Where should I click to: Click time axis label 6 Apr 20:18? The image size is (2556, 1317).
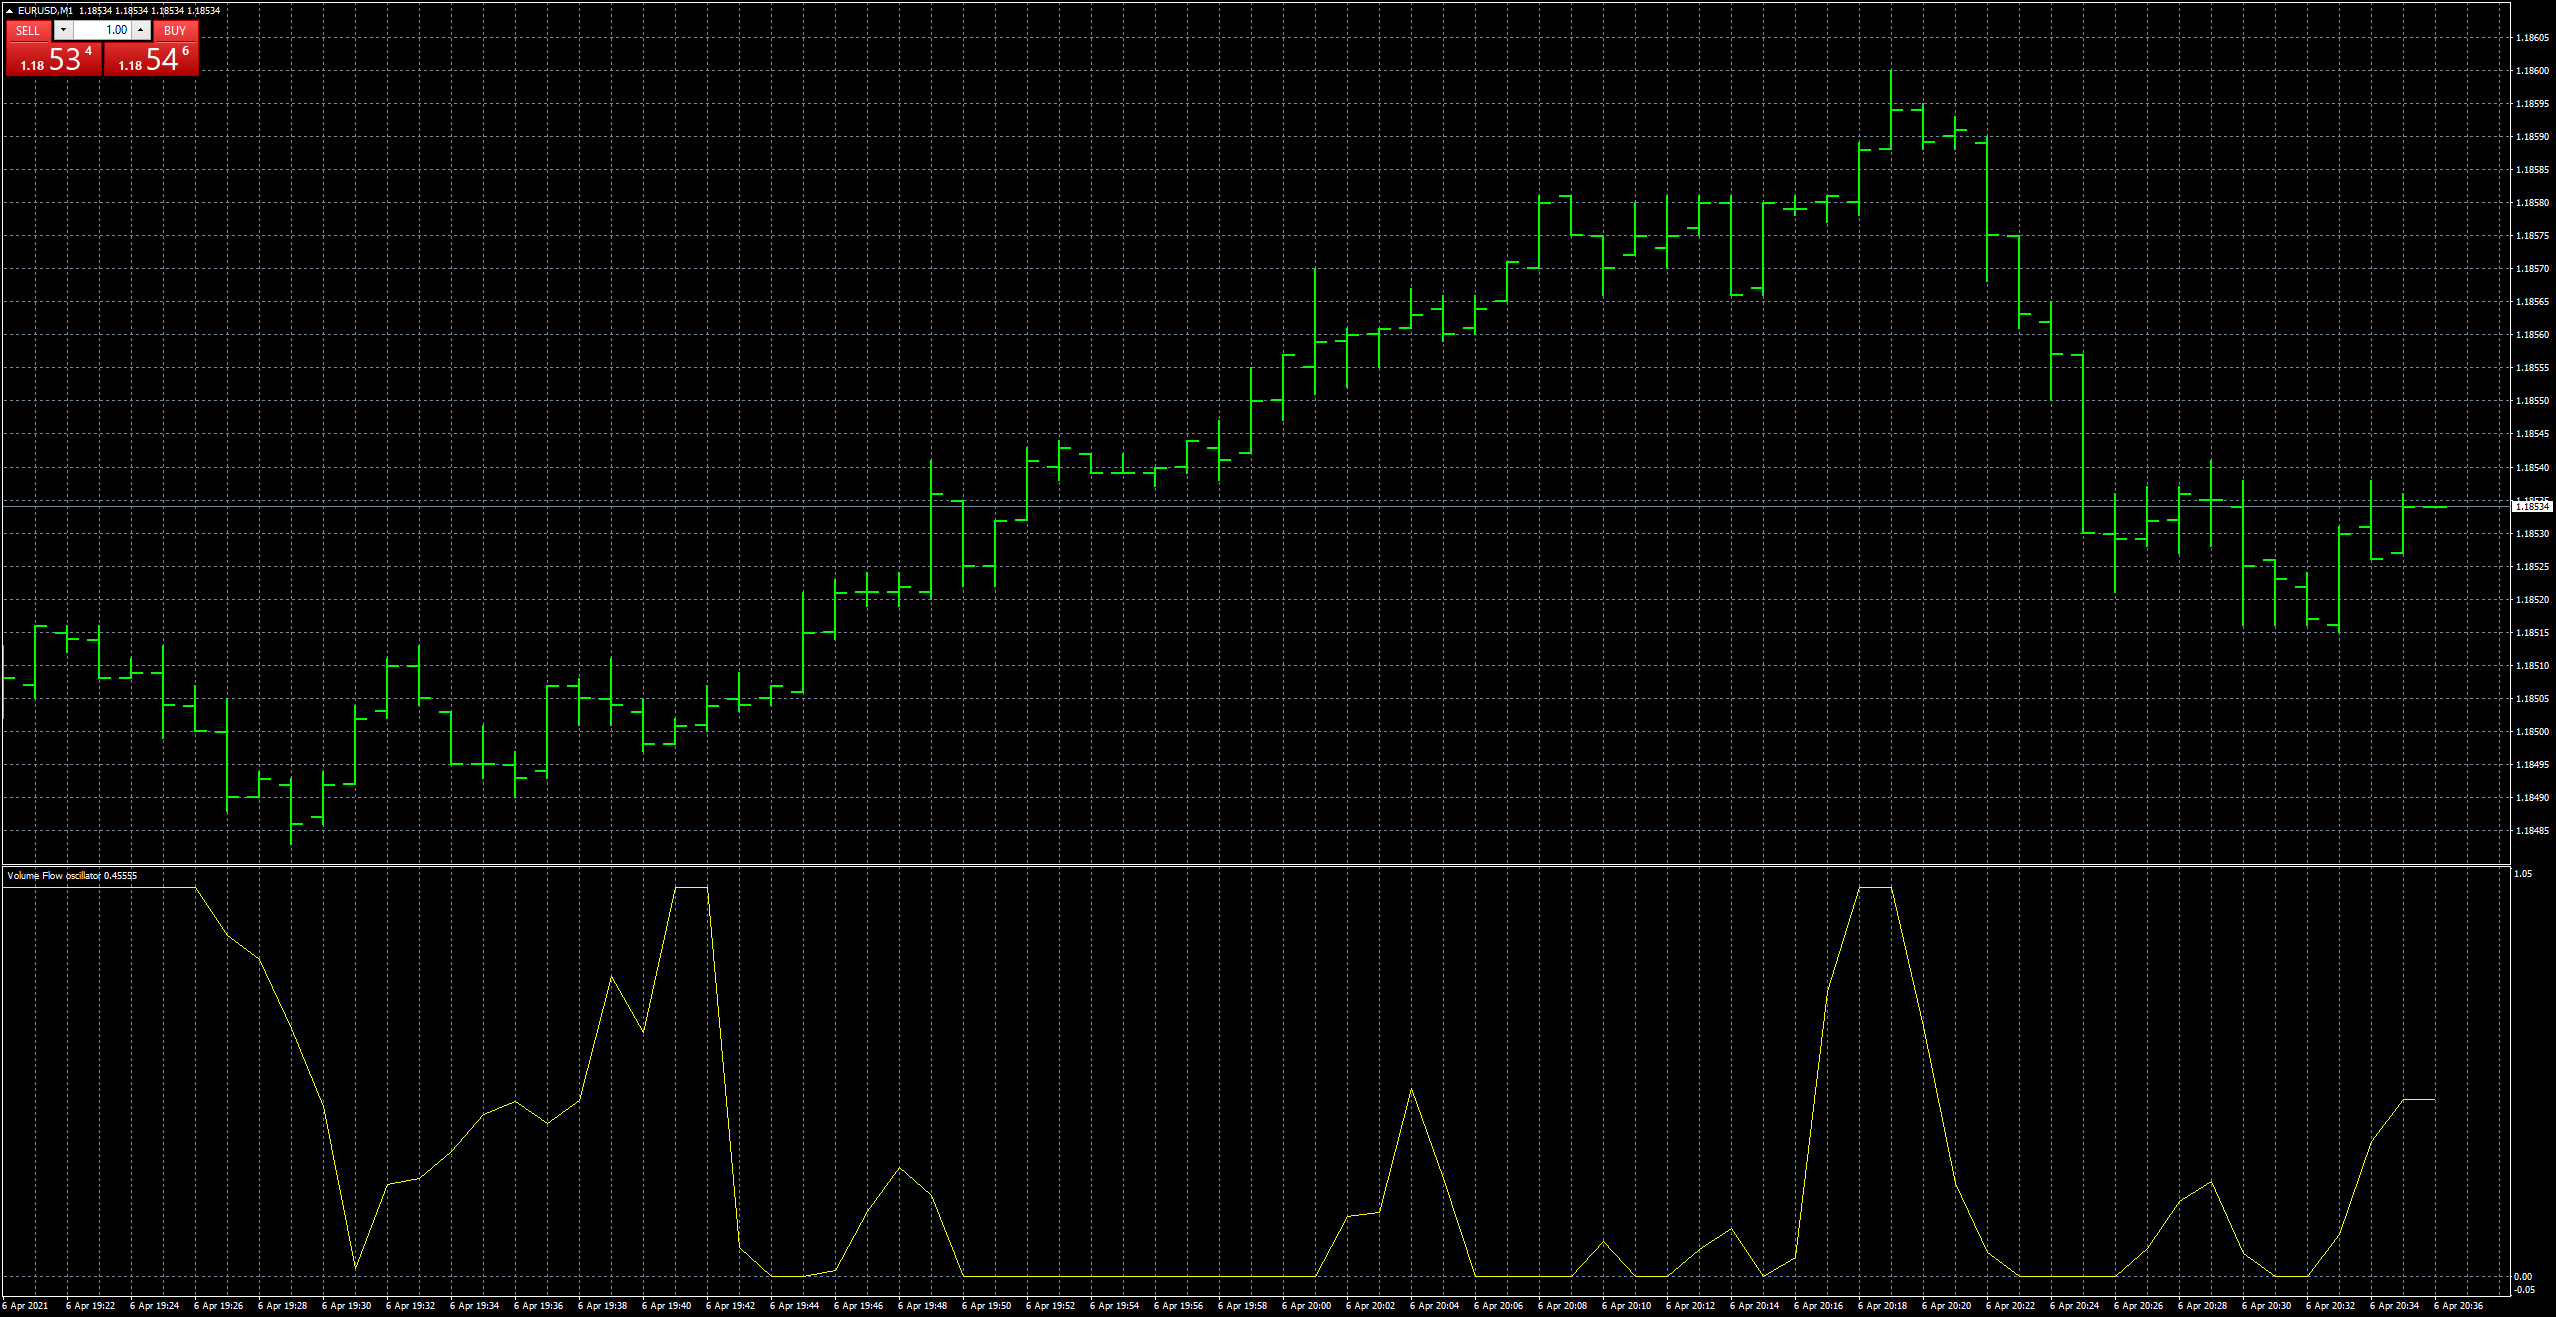[x=1882, y=1306]
